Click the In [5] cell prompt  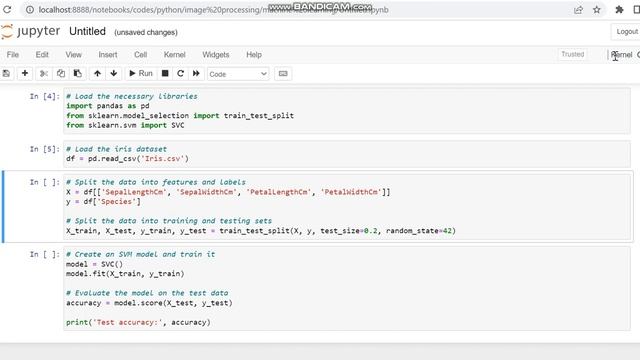tap(44, 149)
